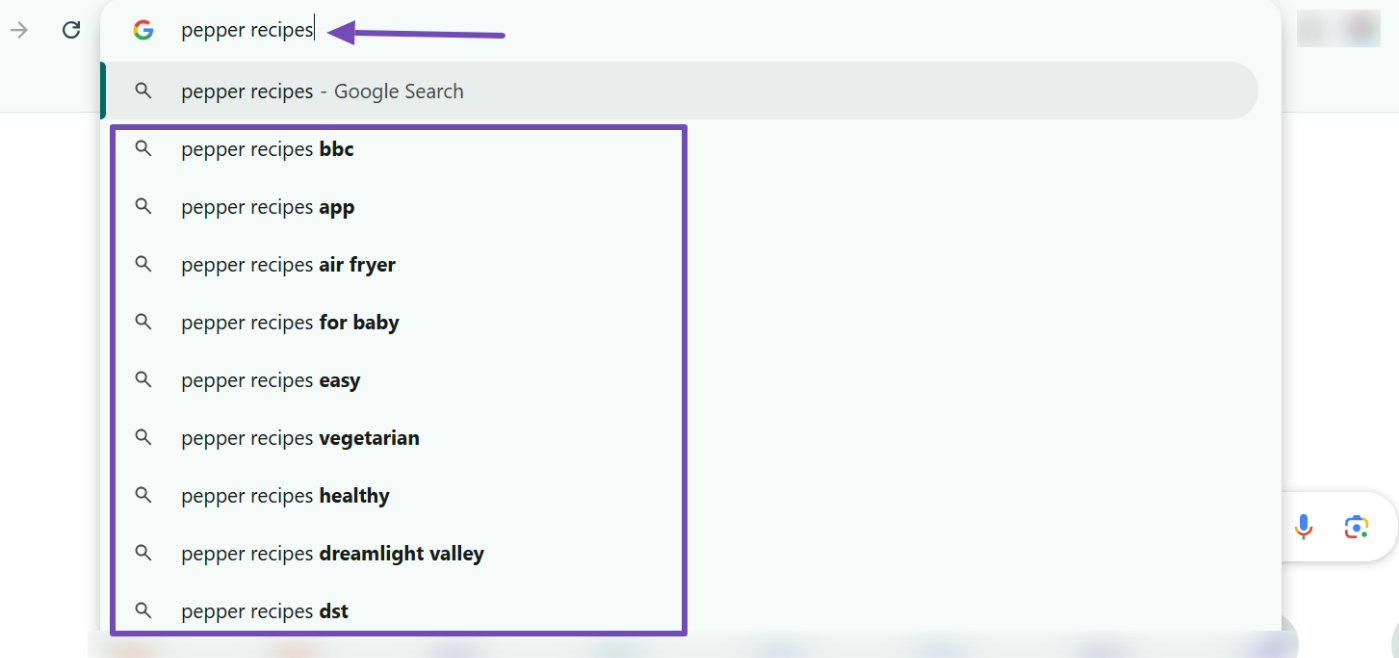Choose 'pepper recipes bbc' suggestion
This screenshot has height=658, width=1399.
coord(267,150)
